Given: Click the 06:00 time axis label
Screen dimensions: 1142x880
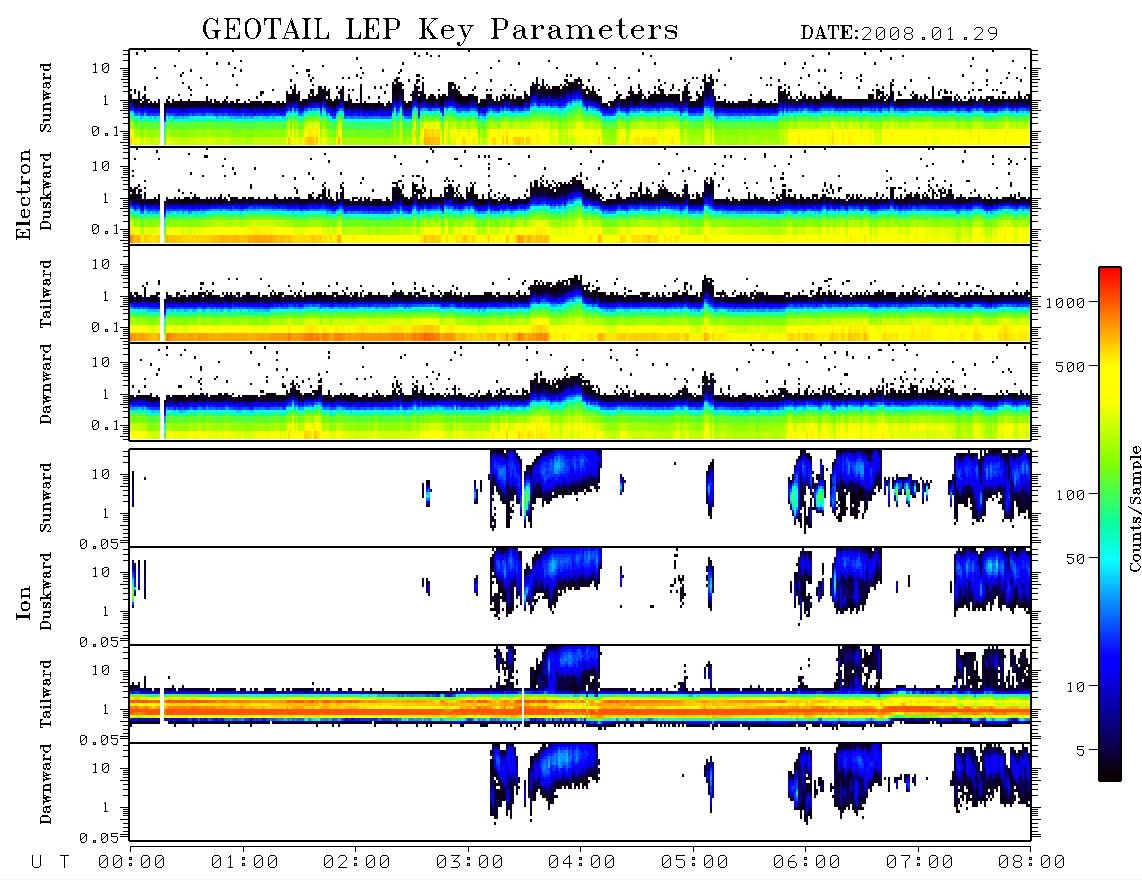Looking at the screenshot, I should (807, 862).
